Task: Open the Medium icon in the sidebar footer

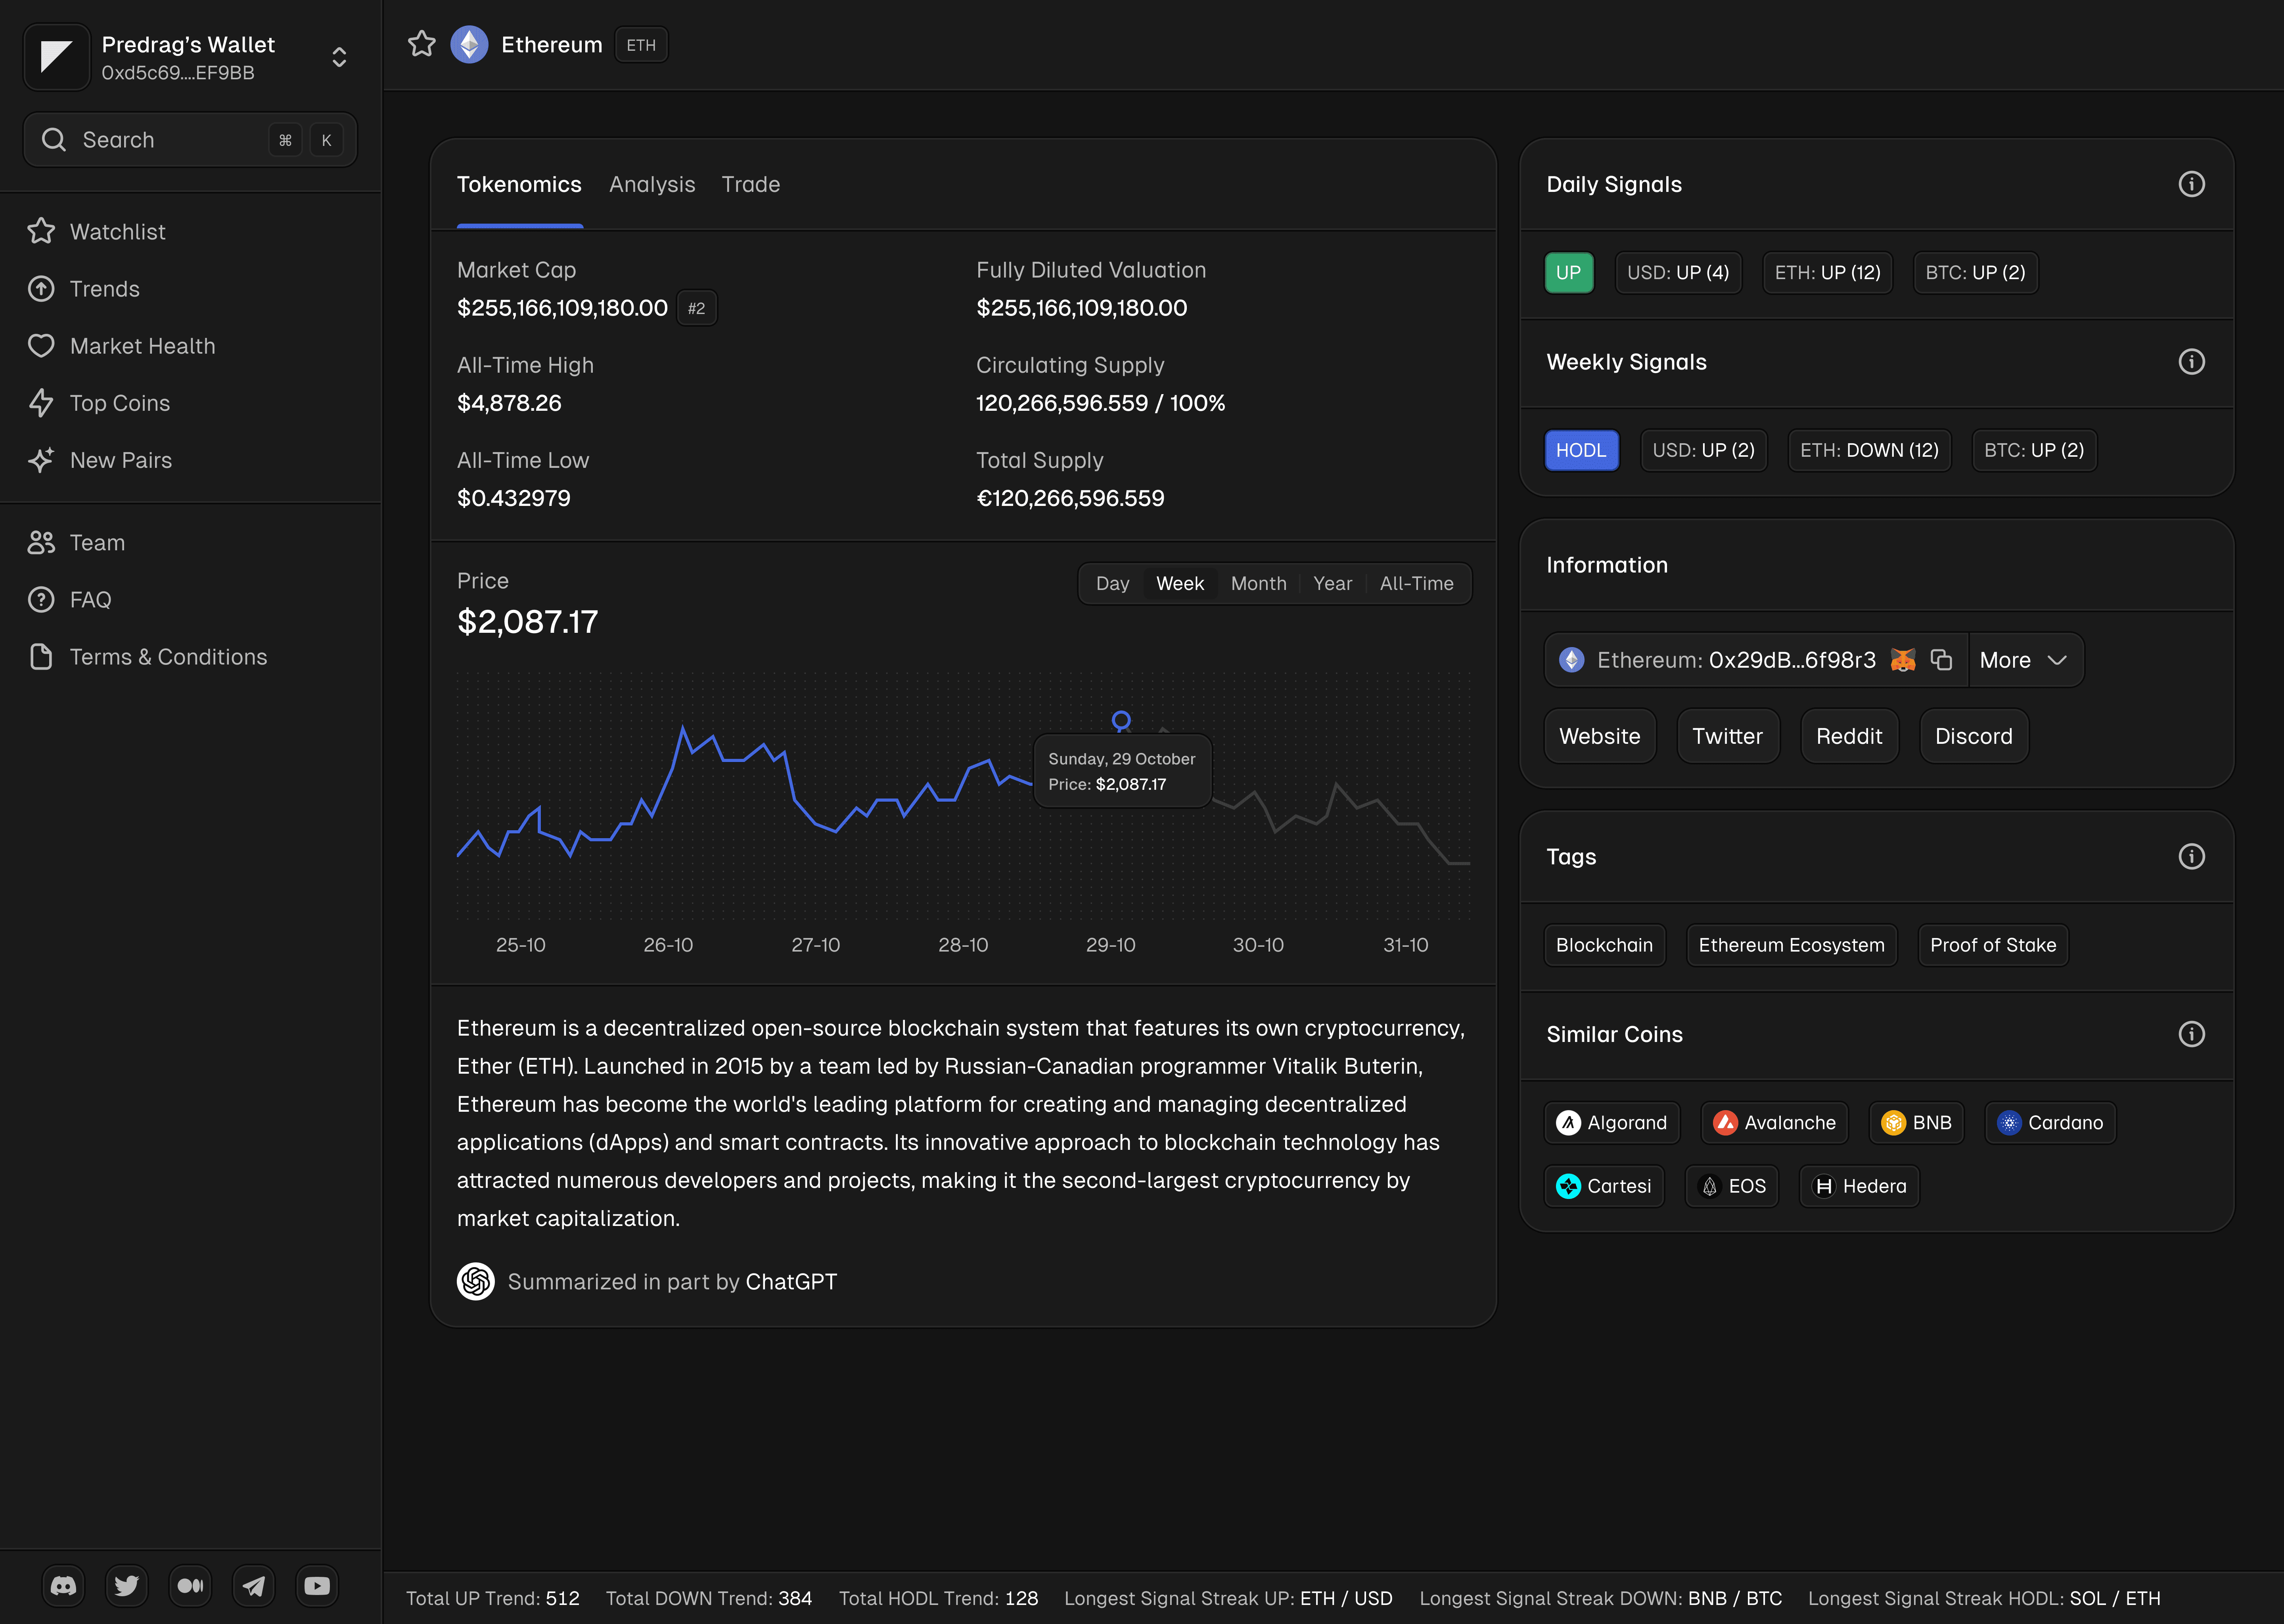Action: (x=190, y=1586)
